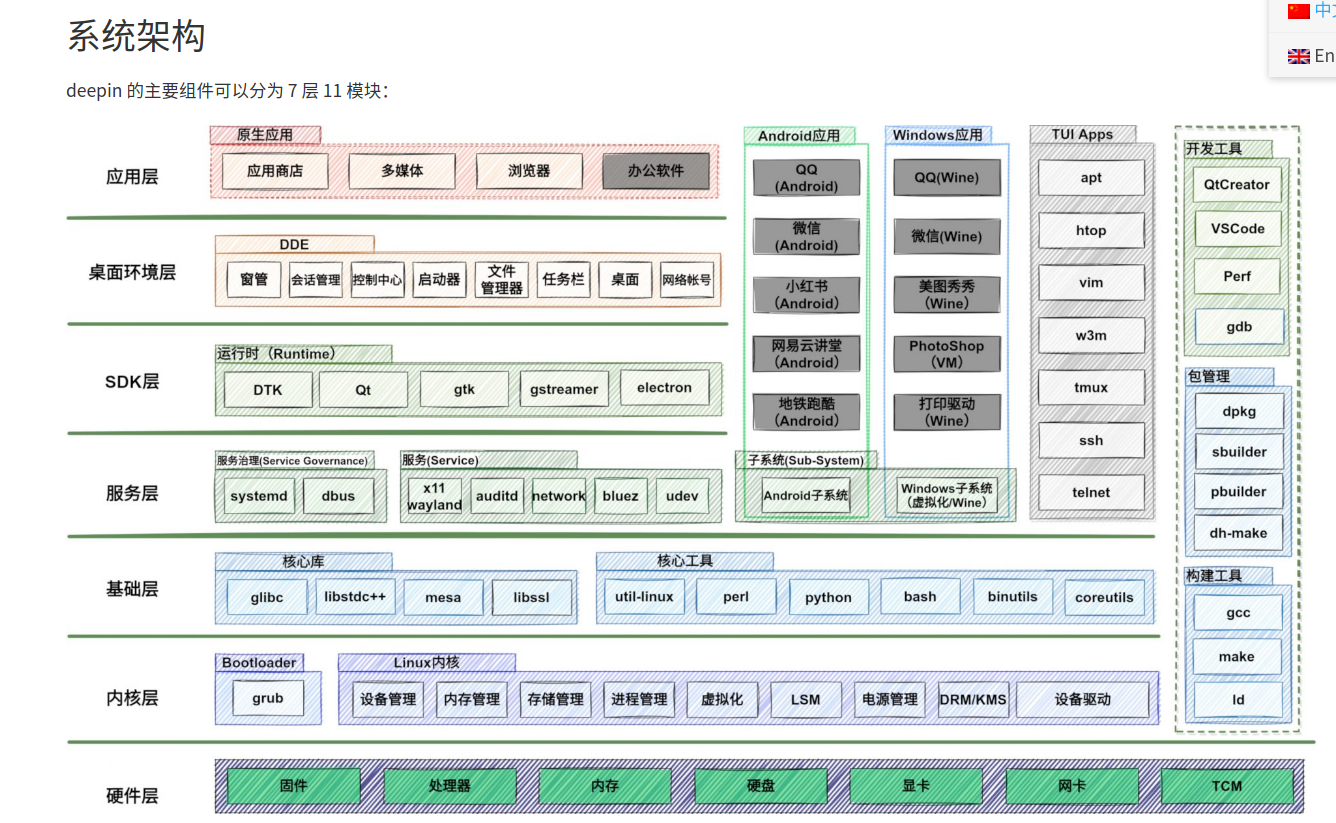Click the grub block under Bootloader
The width and height of the screenshot is (1336, 823).
268,699
